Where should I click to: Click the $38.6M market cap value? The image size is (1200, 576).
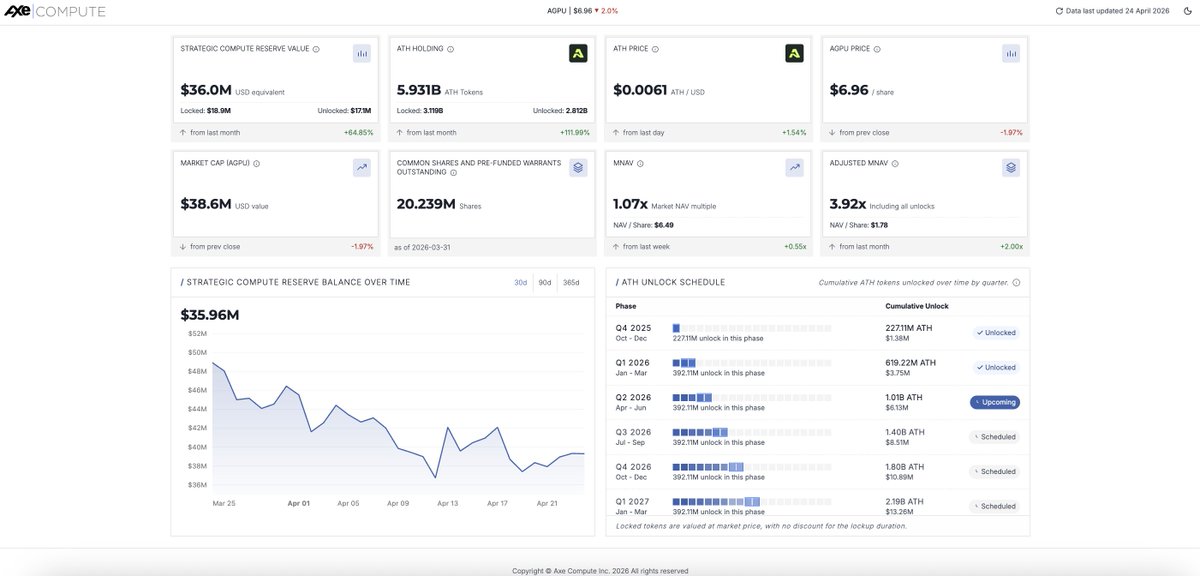206,204
